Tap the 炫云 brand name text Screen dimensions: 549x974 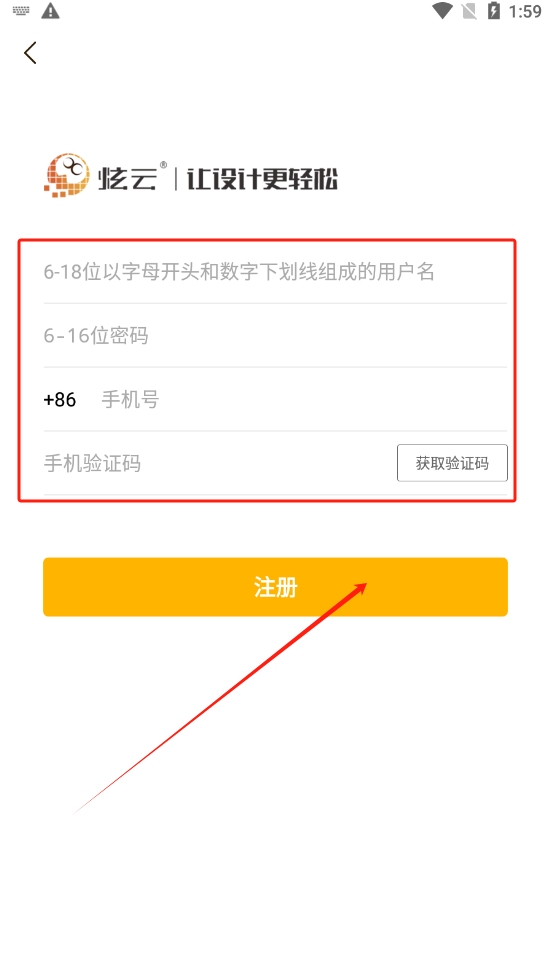click(127, 180)
